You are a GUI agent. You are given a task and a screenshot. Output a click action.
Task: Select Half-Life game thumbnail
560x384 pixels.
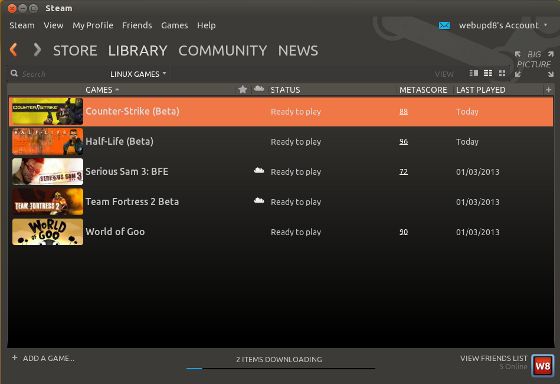48,141
